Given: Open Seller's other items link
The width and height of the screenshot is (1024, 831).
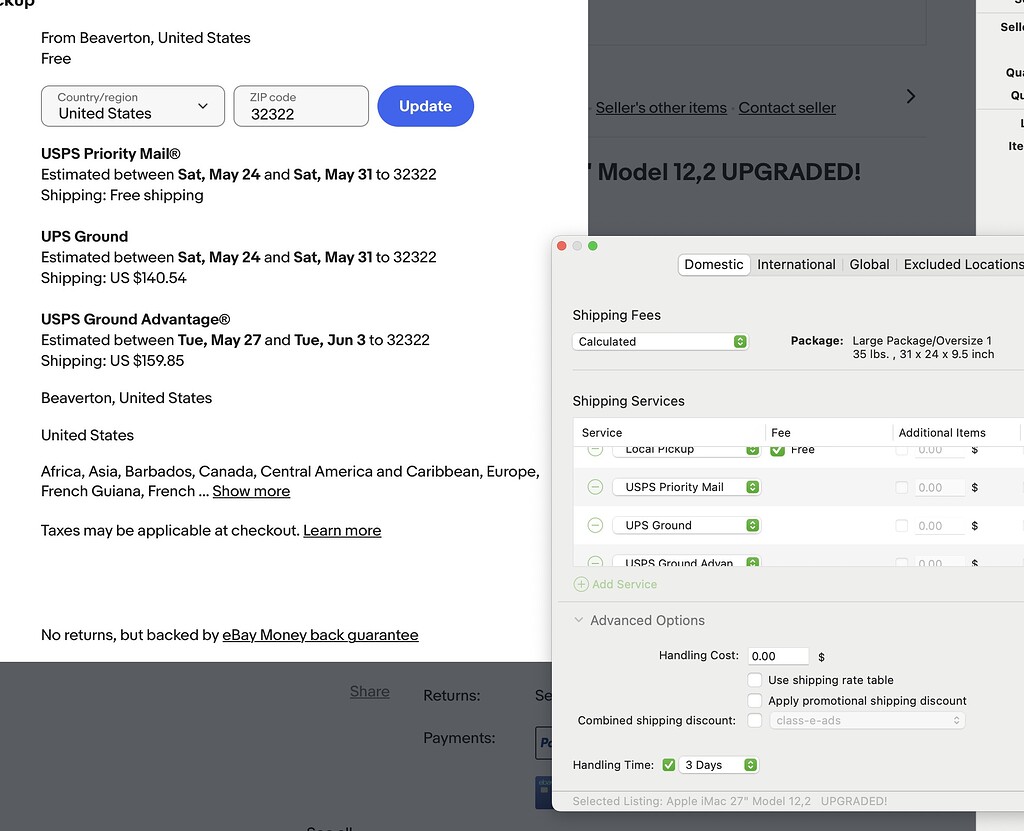Looking at the screenshot, I should (661, 108).
